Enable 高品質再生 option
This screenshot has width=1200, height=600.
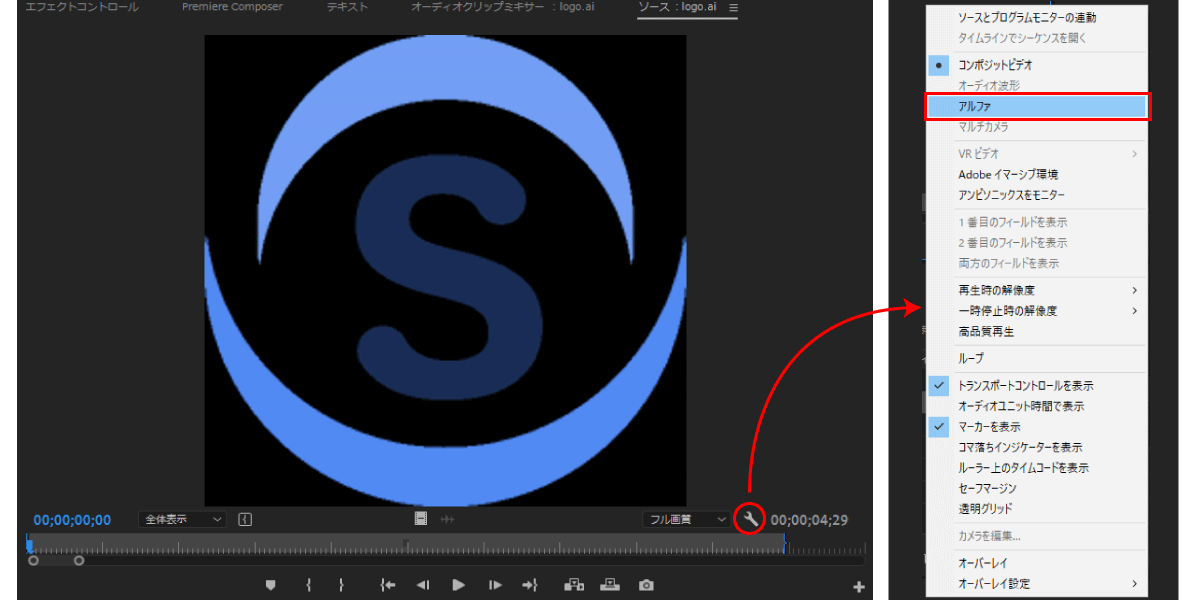point(1038,331)
